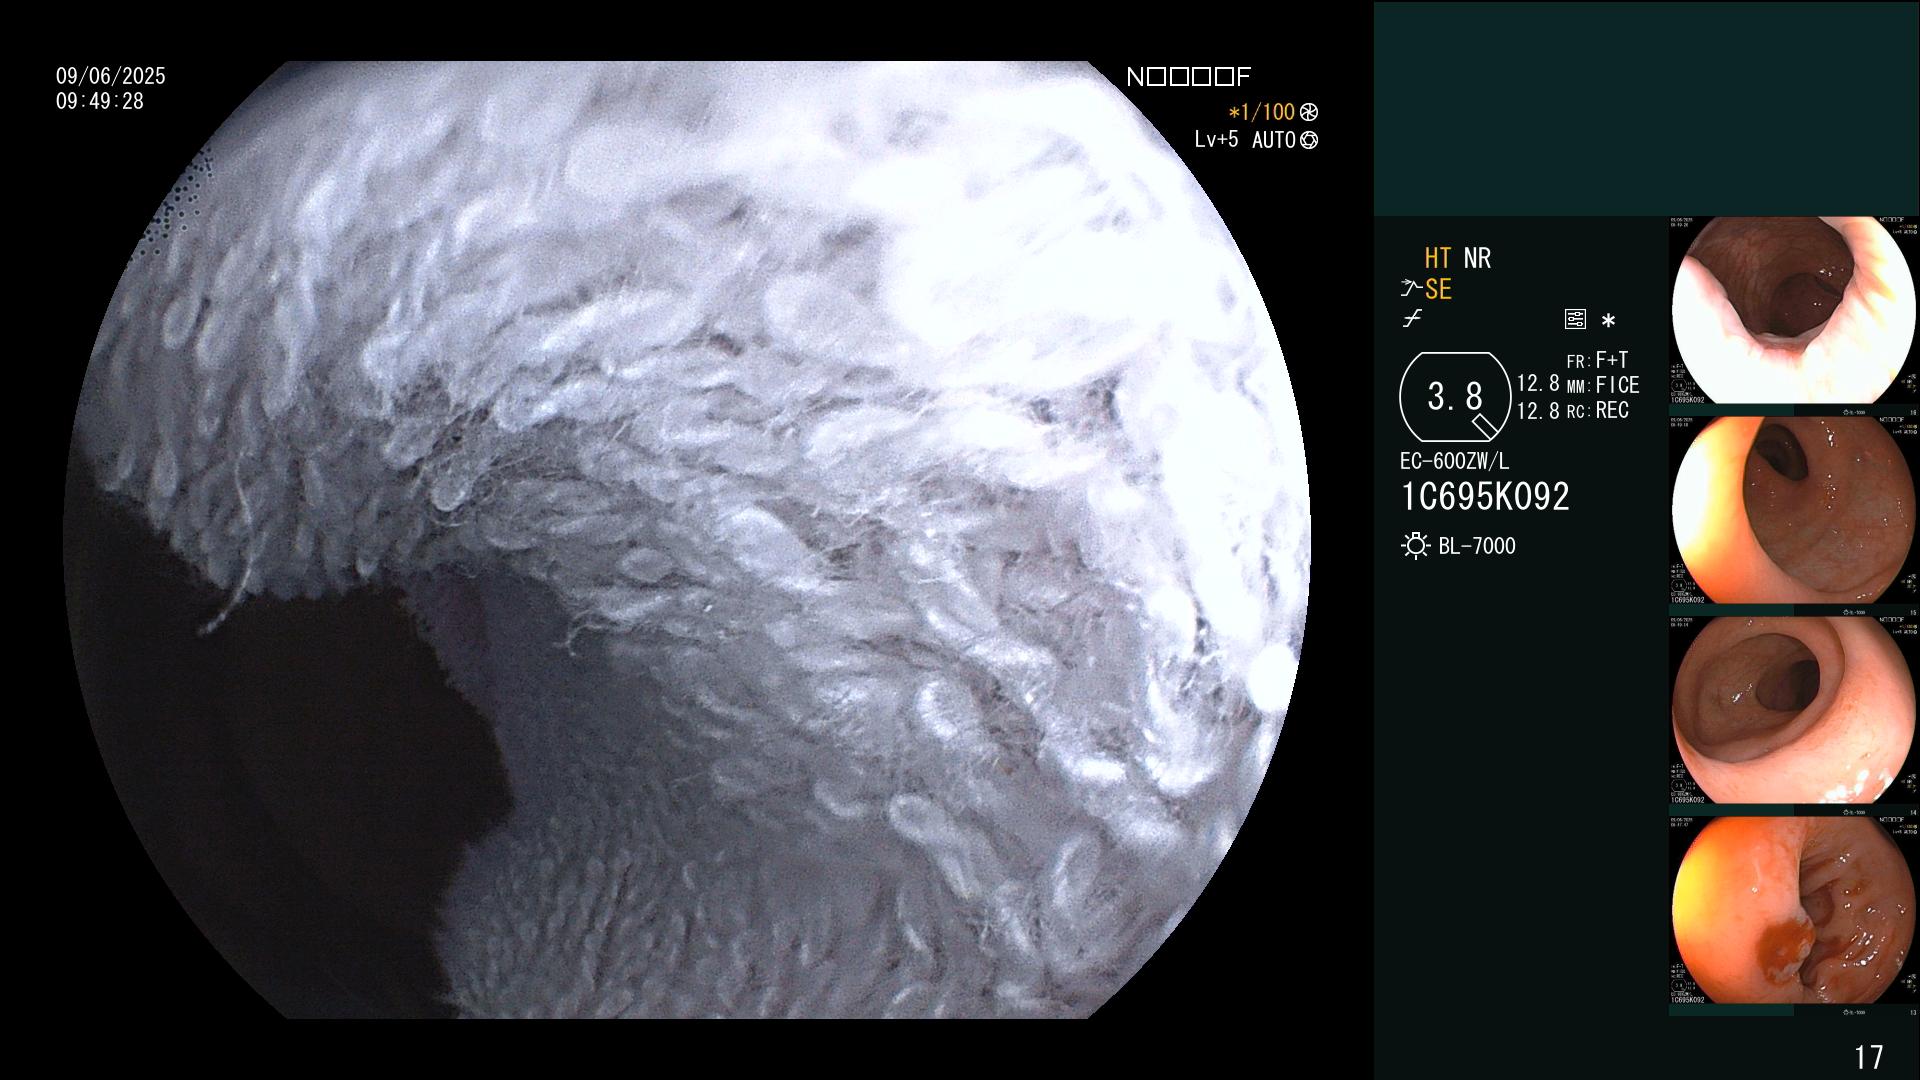The image size is (1920, 1080).
Task: Click the asterisk indicator beside the sliders icon
Action: click(1608, 321)
